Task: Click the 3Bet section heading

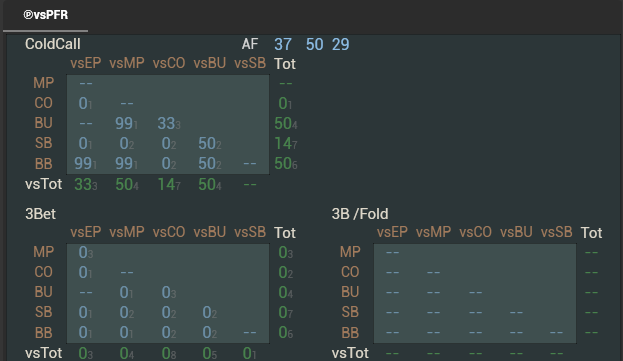Action: tap(40, 214)
